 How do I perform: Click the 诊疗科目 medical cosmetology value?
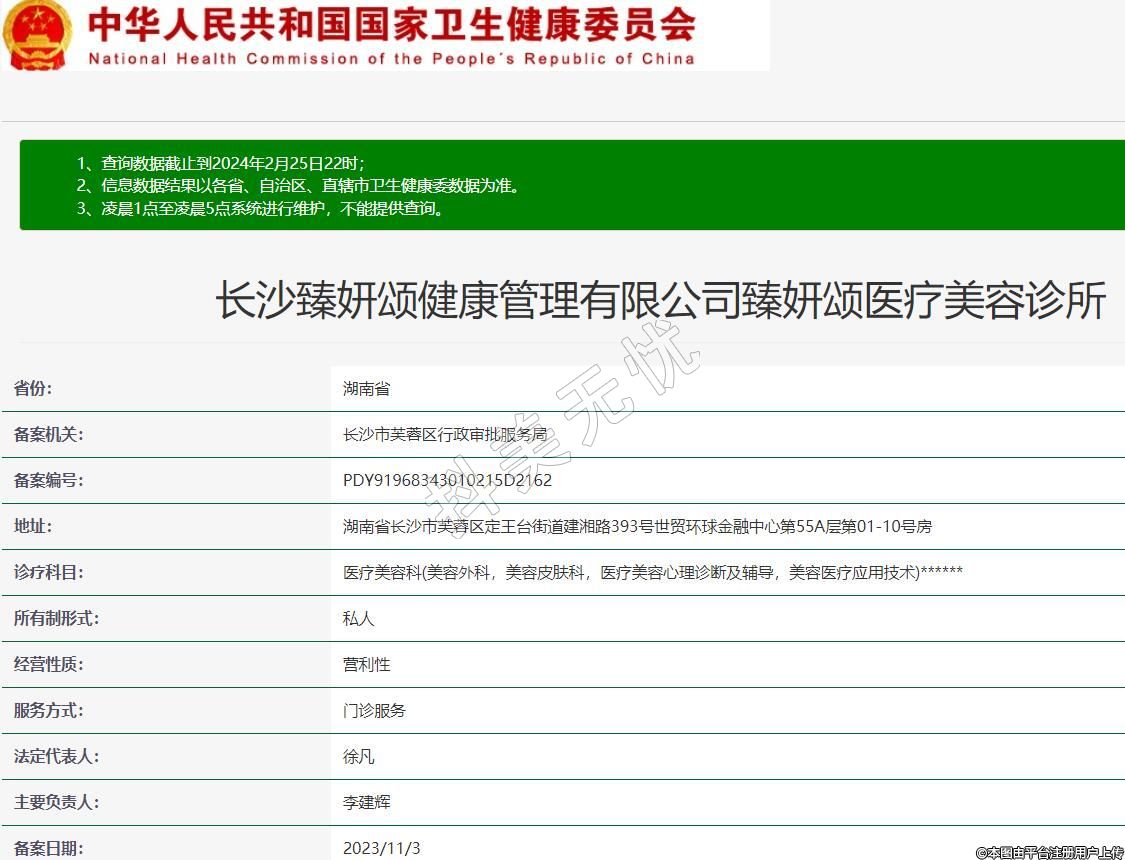652,573
